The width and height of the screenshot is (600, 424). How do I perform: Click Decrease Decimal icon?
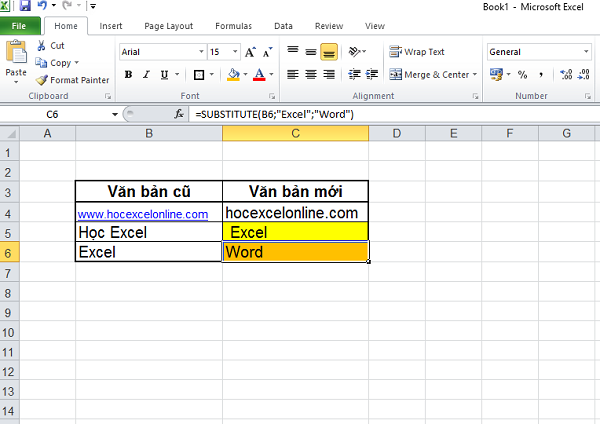pyautogui.click(x=584, y=75)
